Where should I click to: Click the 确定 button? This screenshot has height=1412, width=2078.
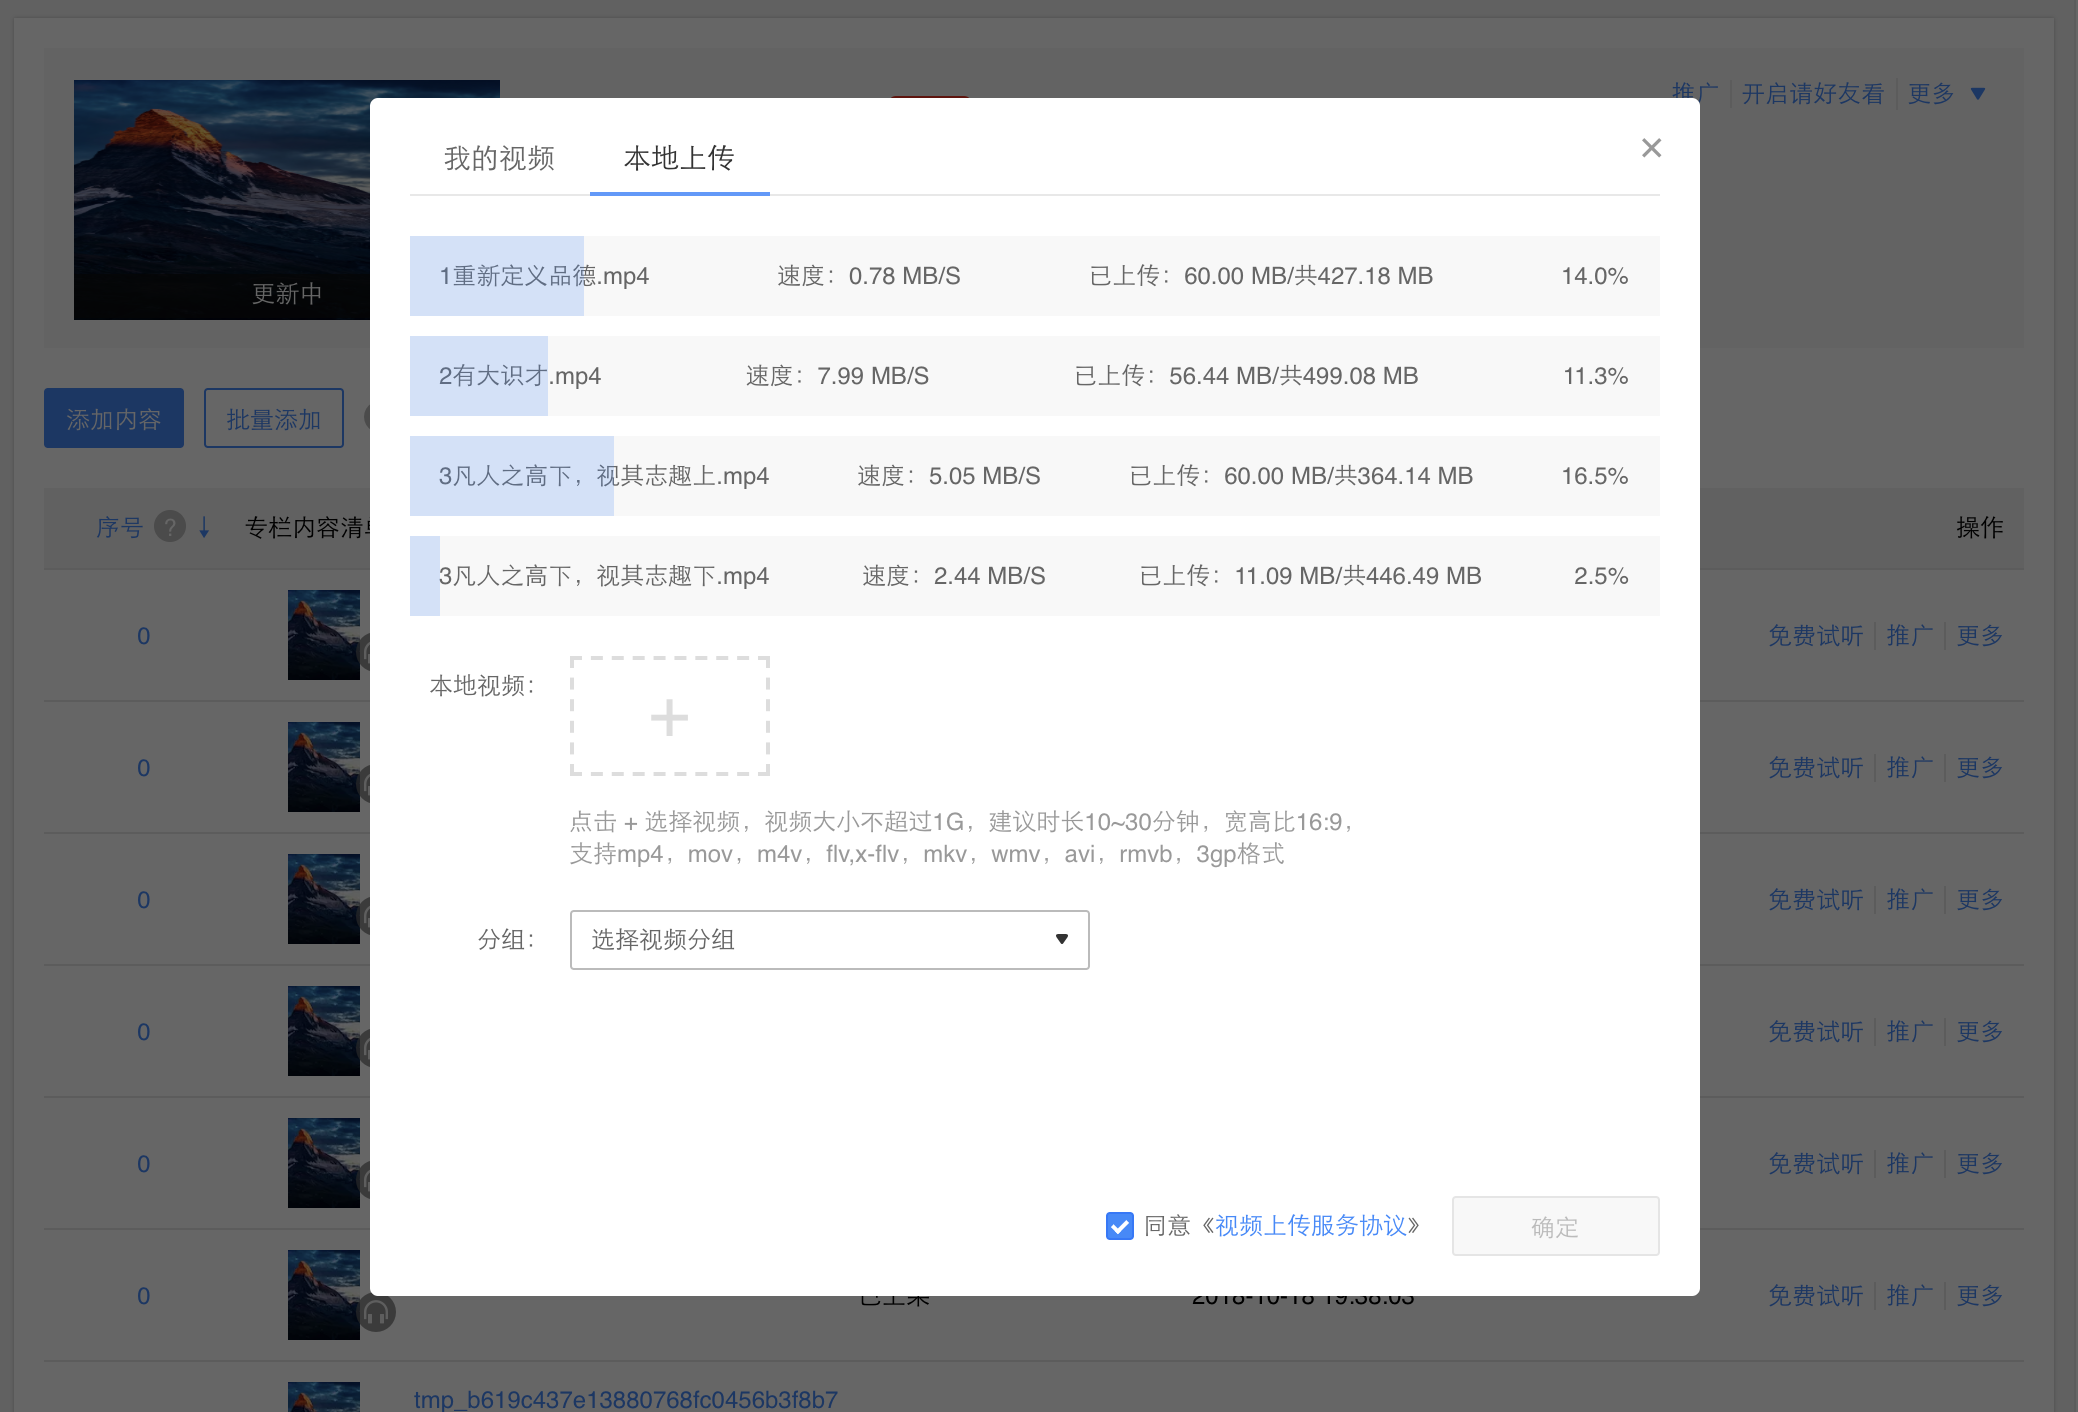(1555, 1226)
